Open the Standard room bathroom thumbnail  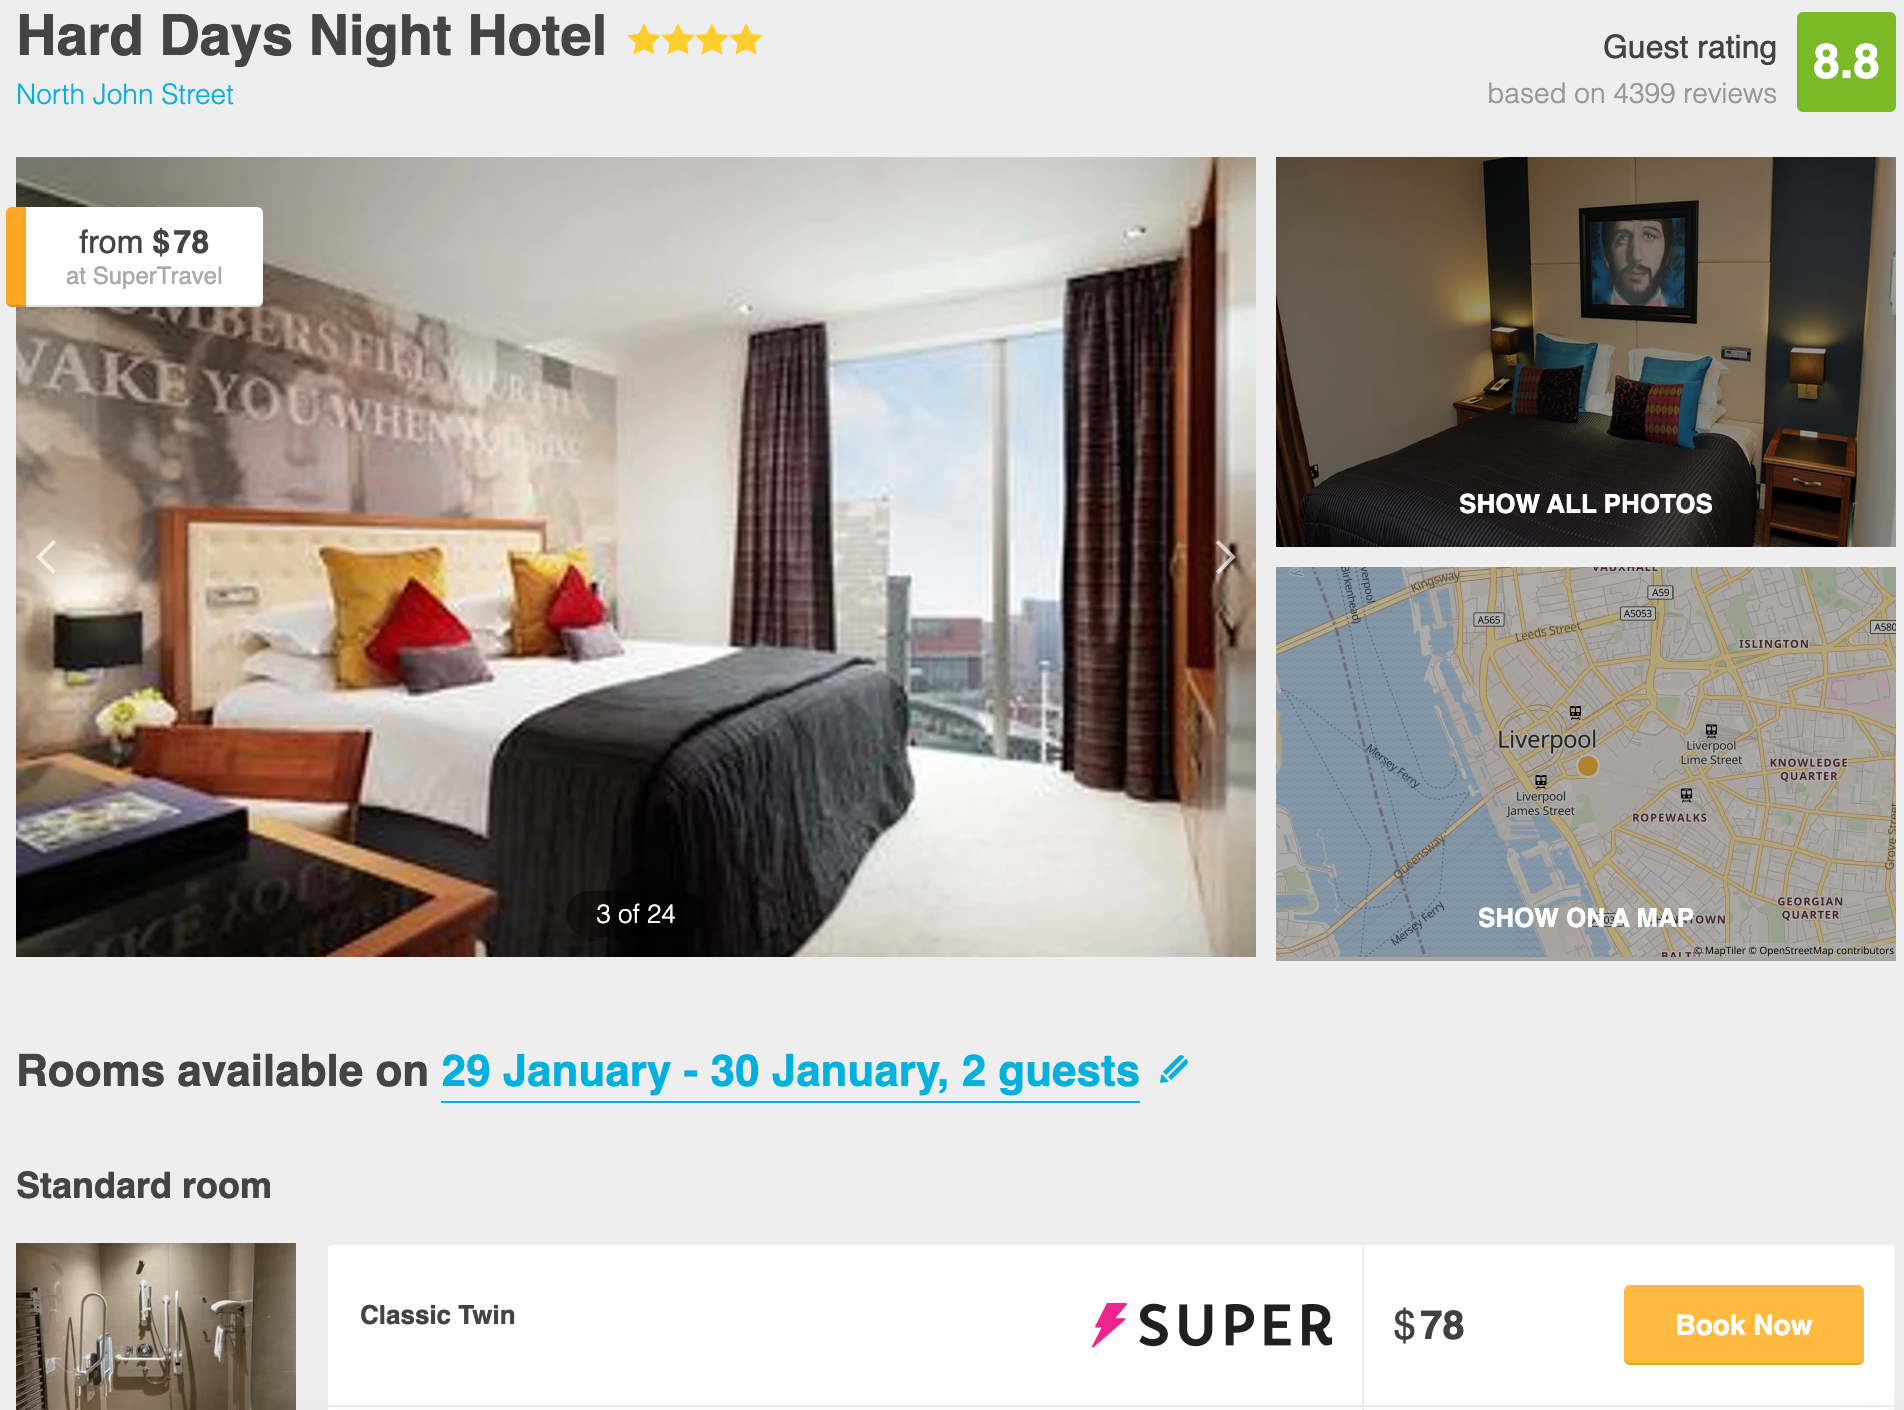point(156,1326)
